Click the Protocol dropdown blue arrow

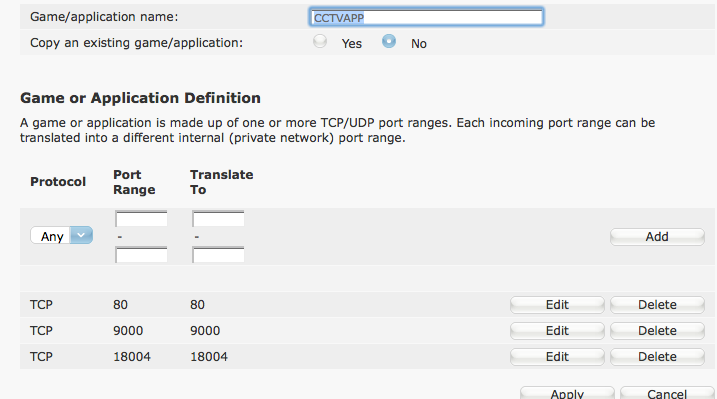(x=81, y=236)
